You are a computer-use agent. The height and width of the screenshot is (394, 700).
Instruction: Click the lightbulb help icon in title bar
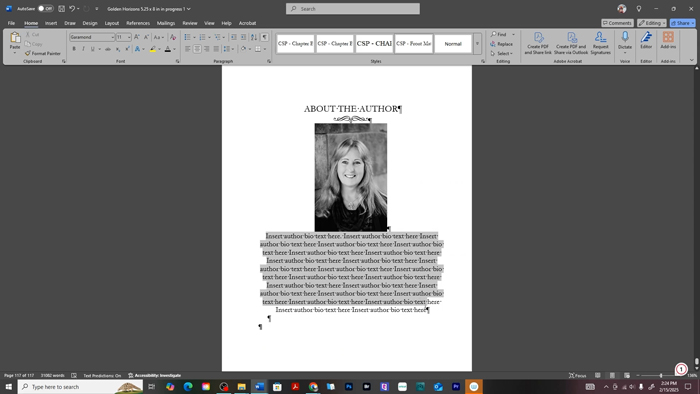639,8
